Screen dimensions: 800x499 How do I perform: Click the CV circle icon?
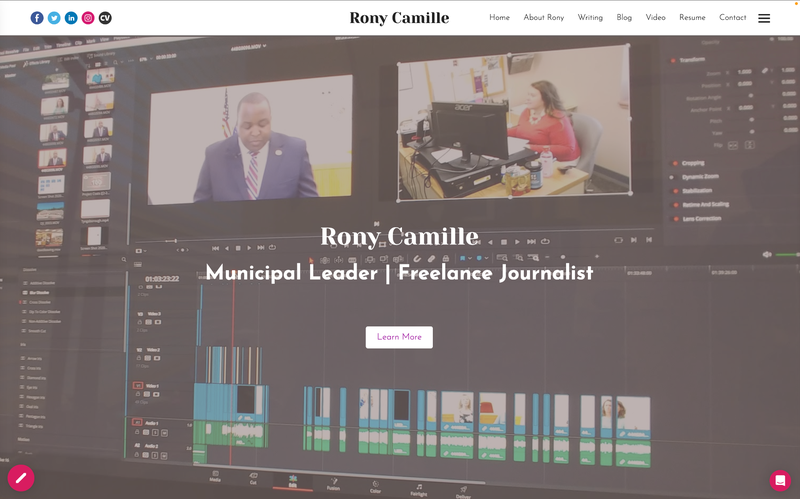coord(105,18)
